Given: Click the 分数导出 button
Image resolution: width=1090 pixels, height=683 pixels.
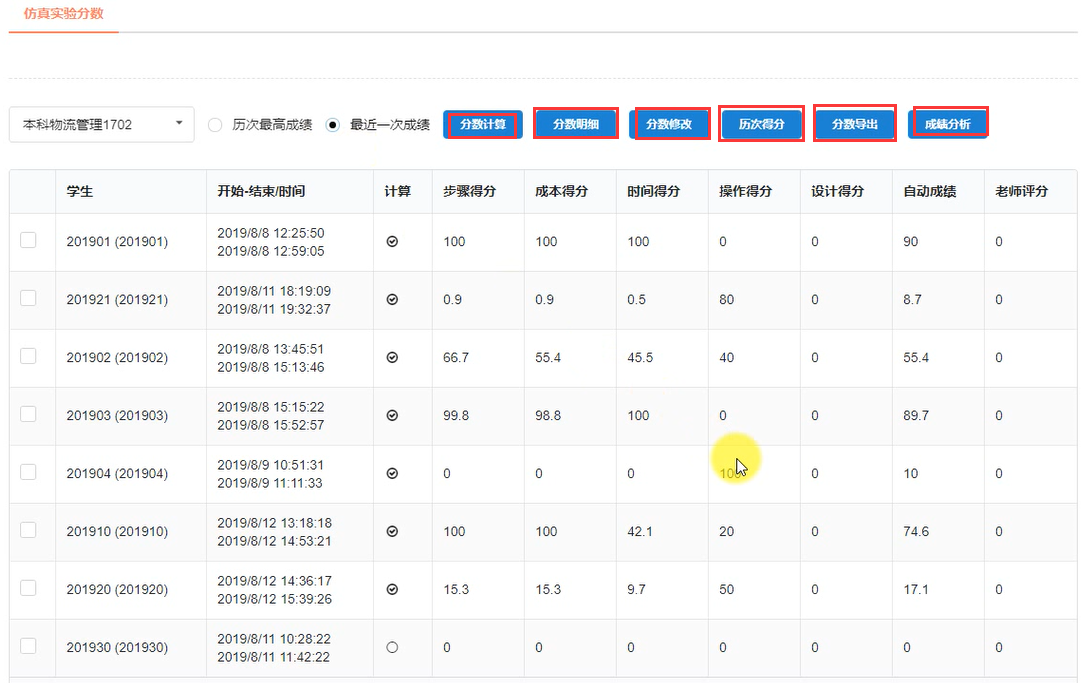Looking at the screenshot, I should [x=854, y=124].
